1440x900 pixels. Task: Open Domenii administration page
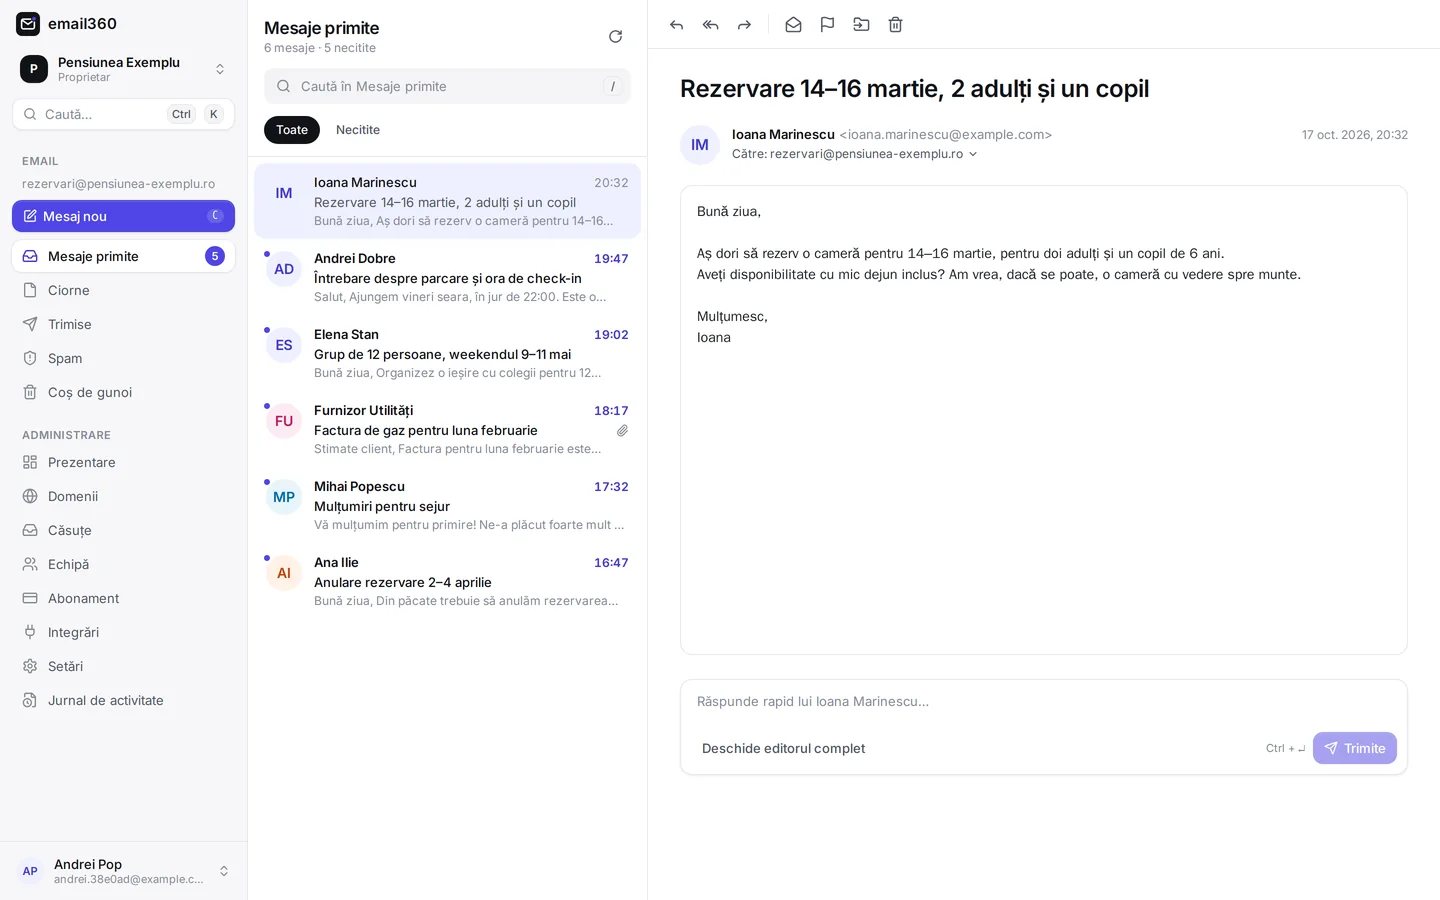coord(123,496)
